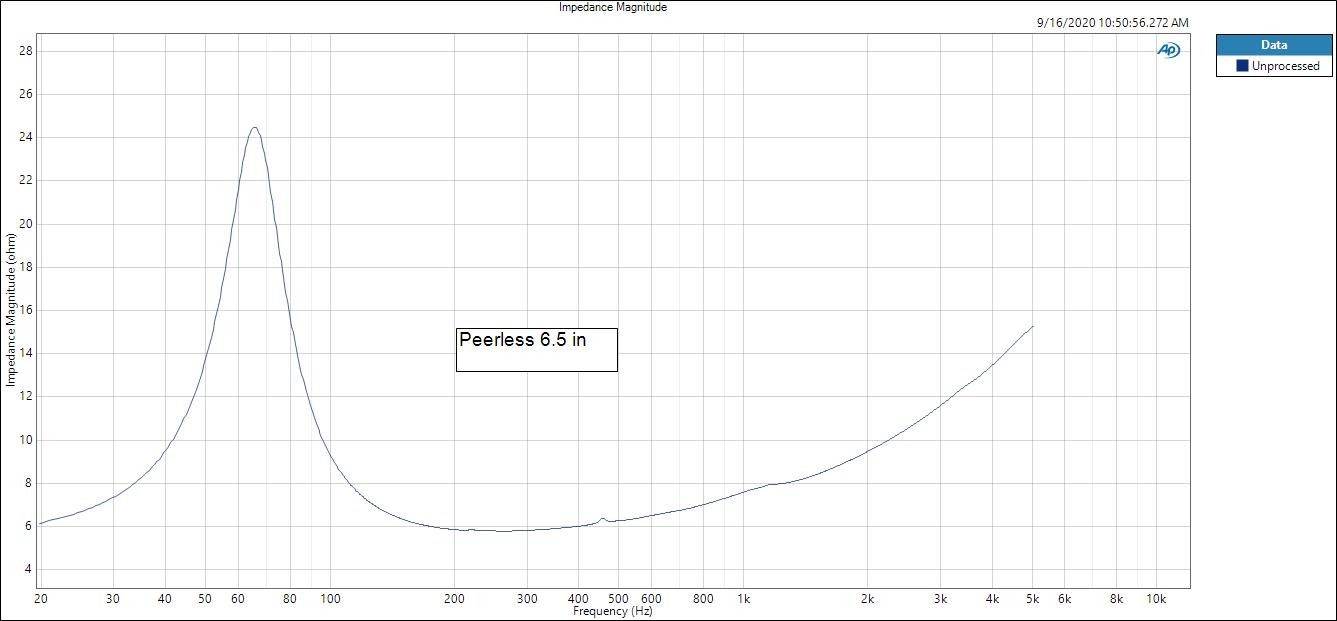
Task: Click the impedance curve peak near 65 Hz
Action: point(255,128)
